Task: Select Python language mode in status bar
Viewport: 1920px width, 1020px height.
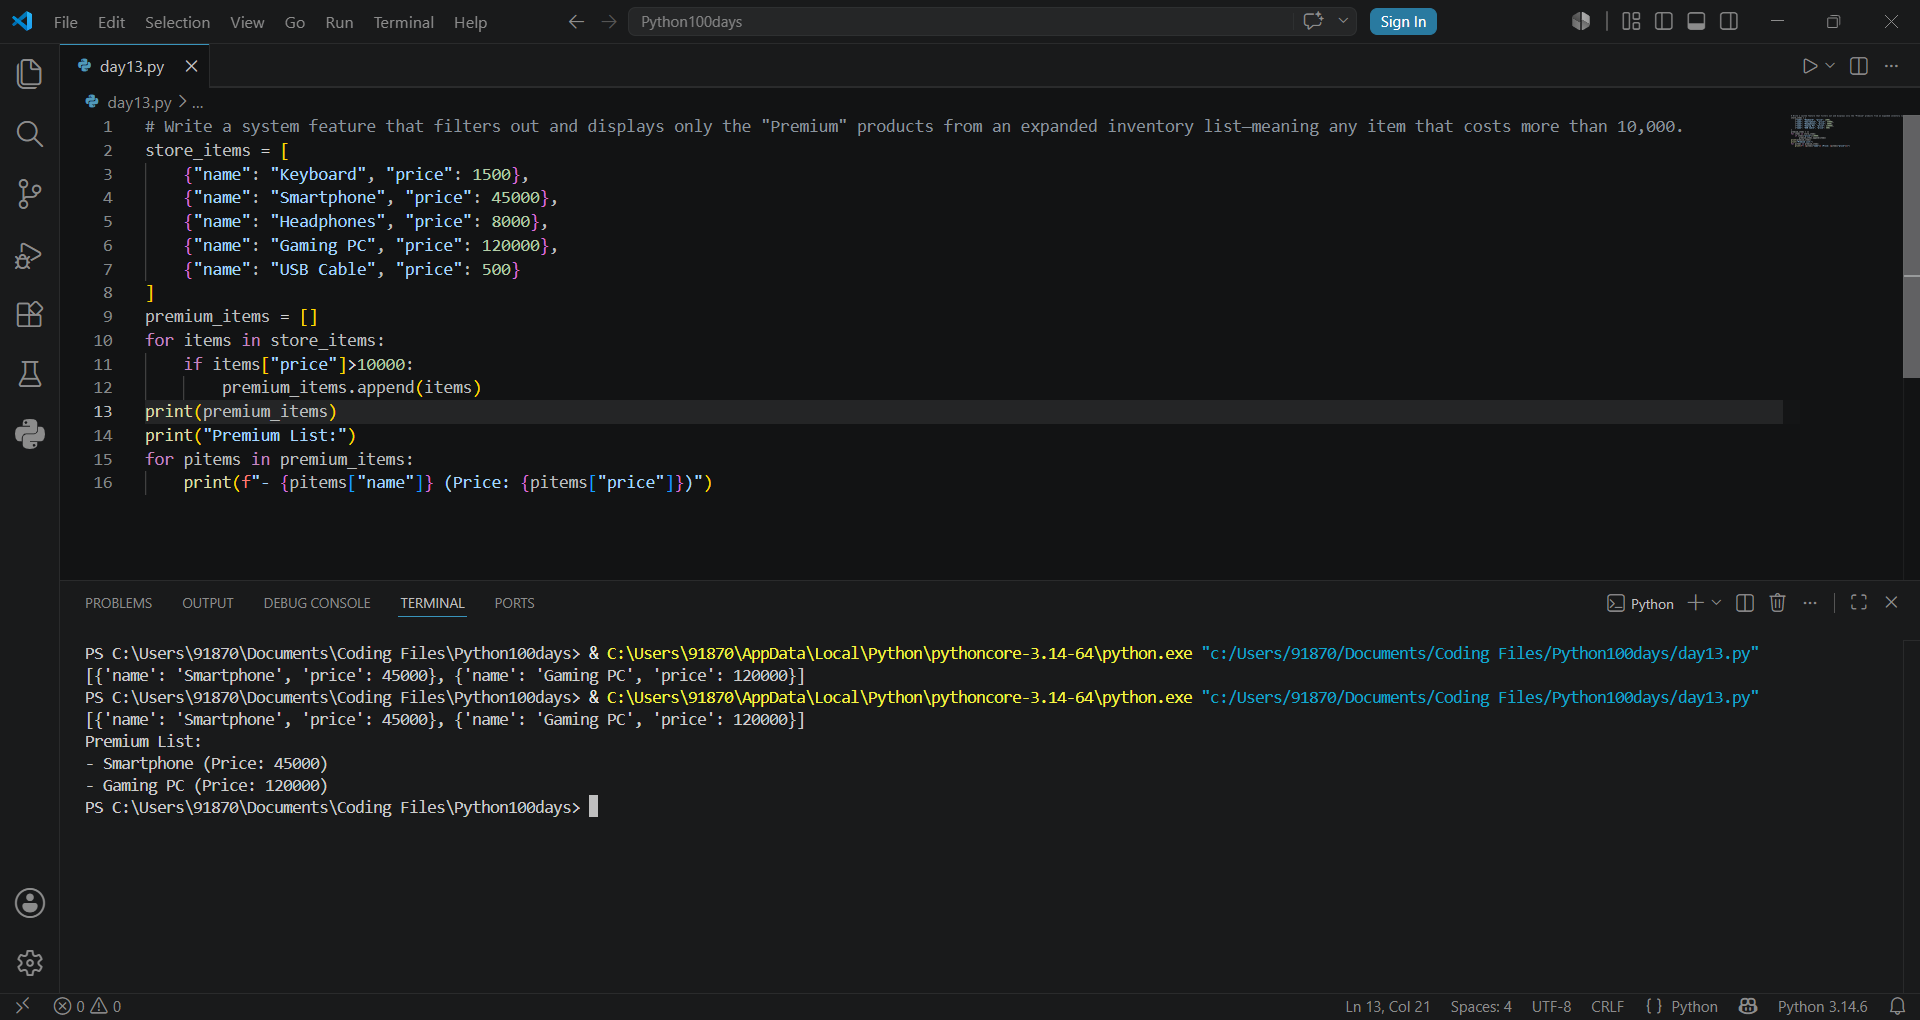Action: [1694, 1006]
